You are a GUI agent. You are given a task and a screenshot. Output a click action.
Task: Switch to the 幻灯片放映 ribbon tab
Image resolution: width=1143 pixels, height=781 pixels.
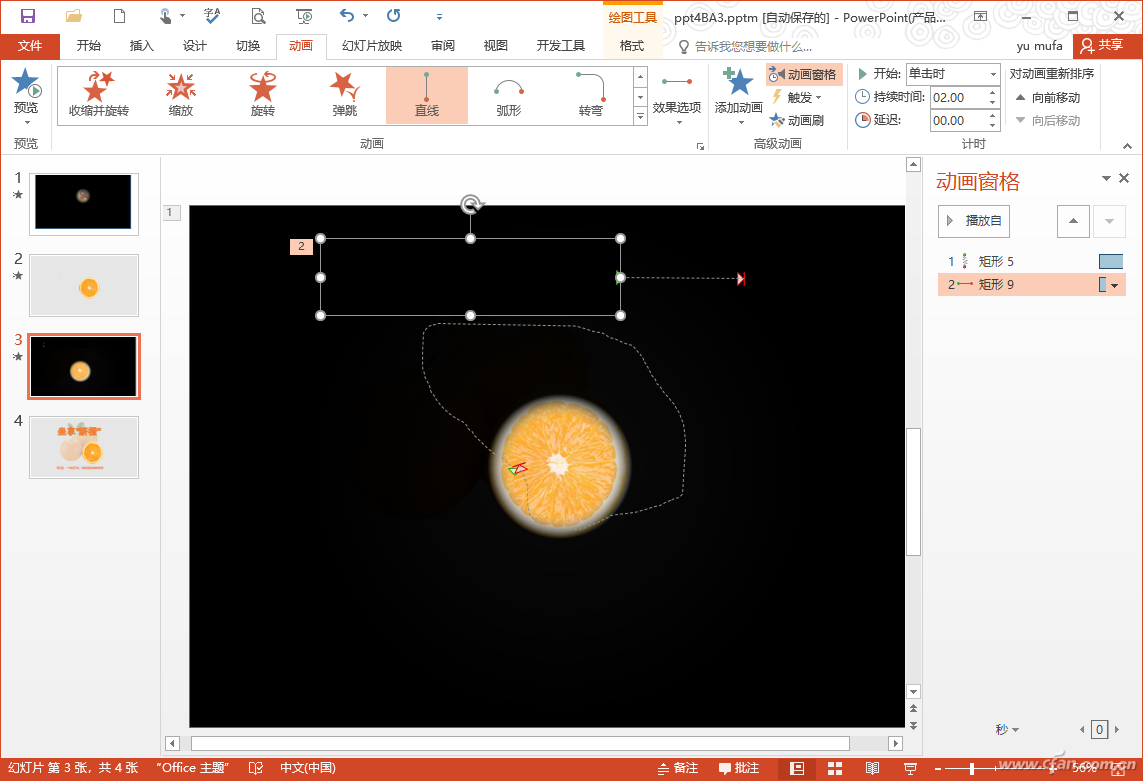point(372,45)
